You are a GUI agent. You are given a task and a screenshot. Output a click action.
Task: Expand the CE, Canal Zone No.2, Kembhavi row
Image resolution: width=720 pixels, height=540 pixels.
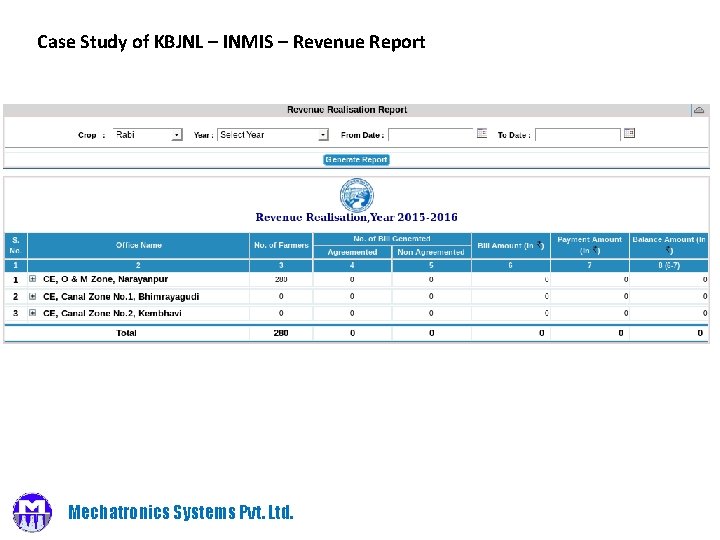(x=33, y=313)
